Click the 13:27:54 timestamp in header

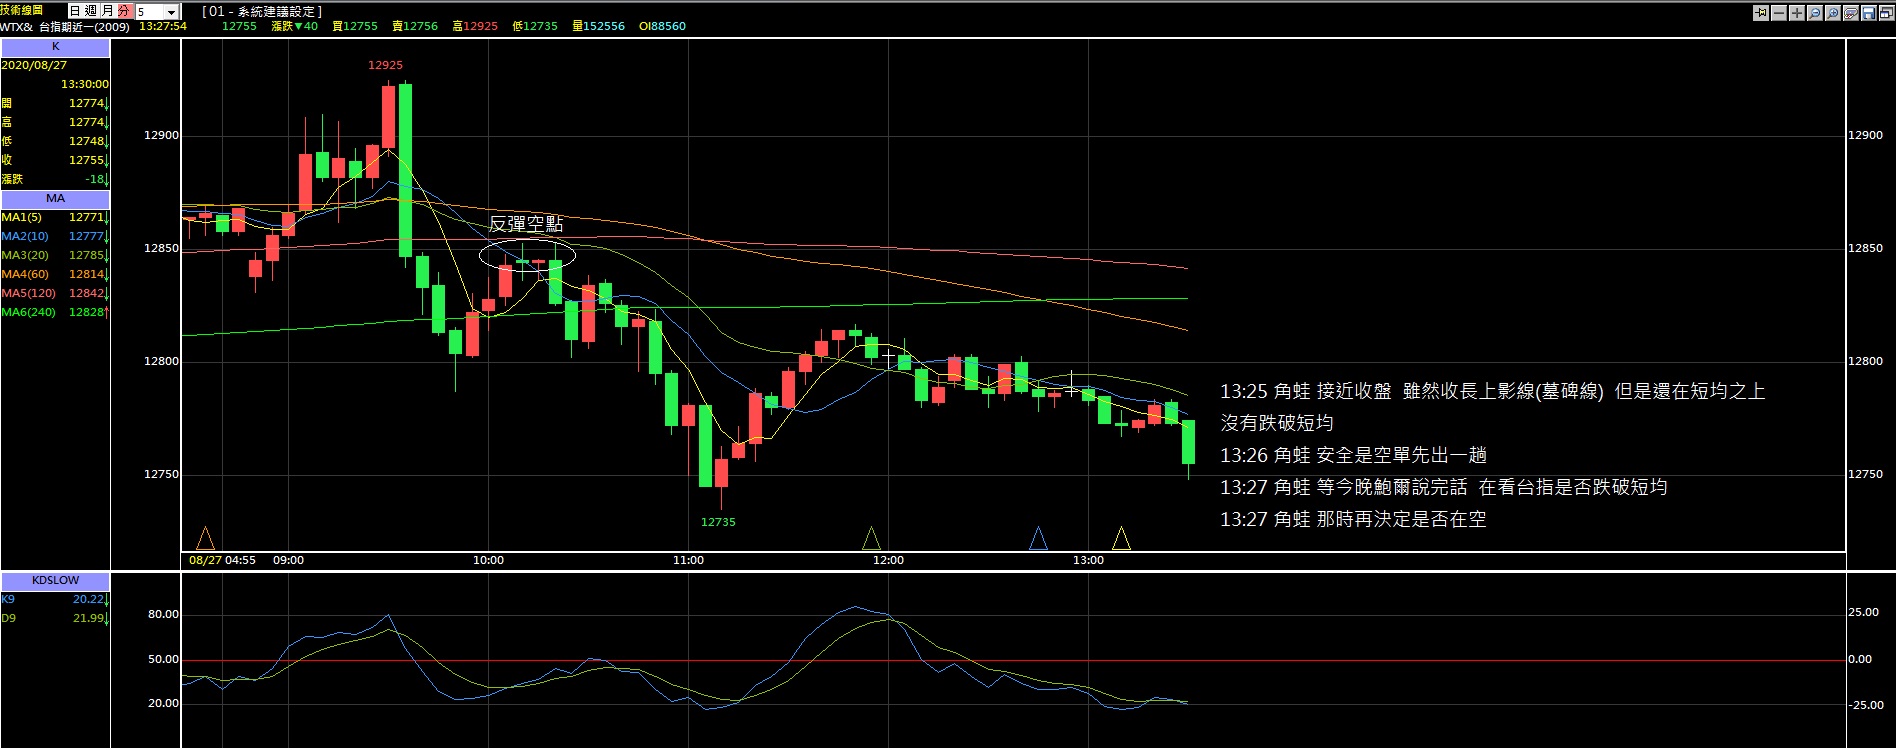point(163,26)
